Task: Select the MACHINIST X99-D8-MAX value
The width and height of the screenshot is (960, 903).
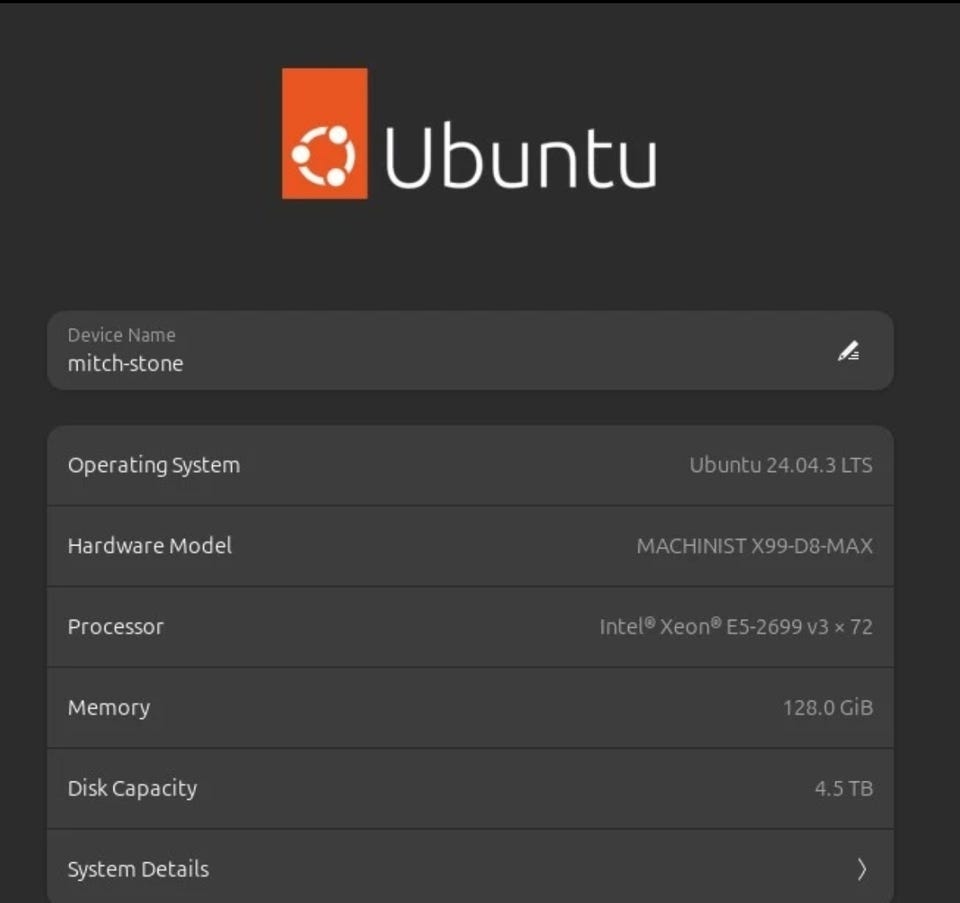Action: pos(754,546)
